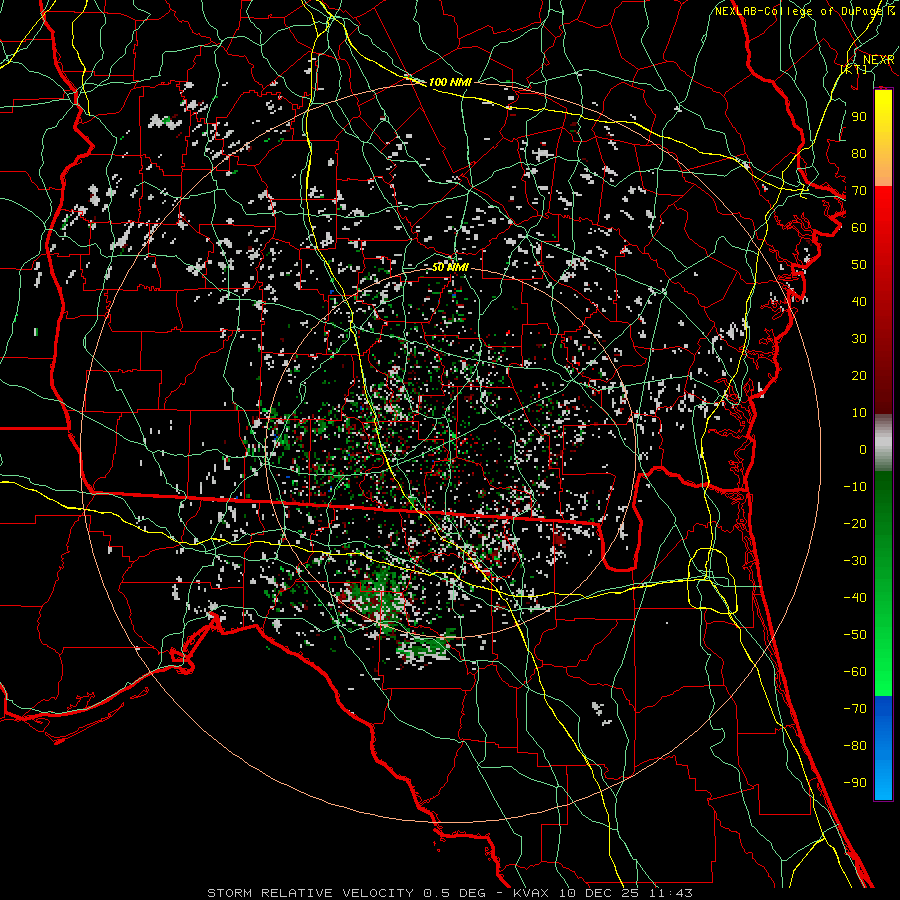Click the "50 NMI" range ring label
The height and width of the screenshot is (900, 900).
coord(451,267)
